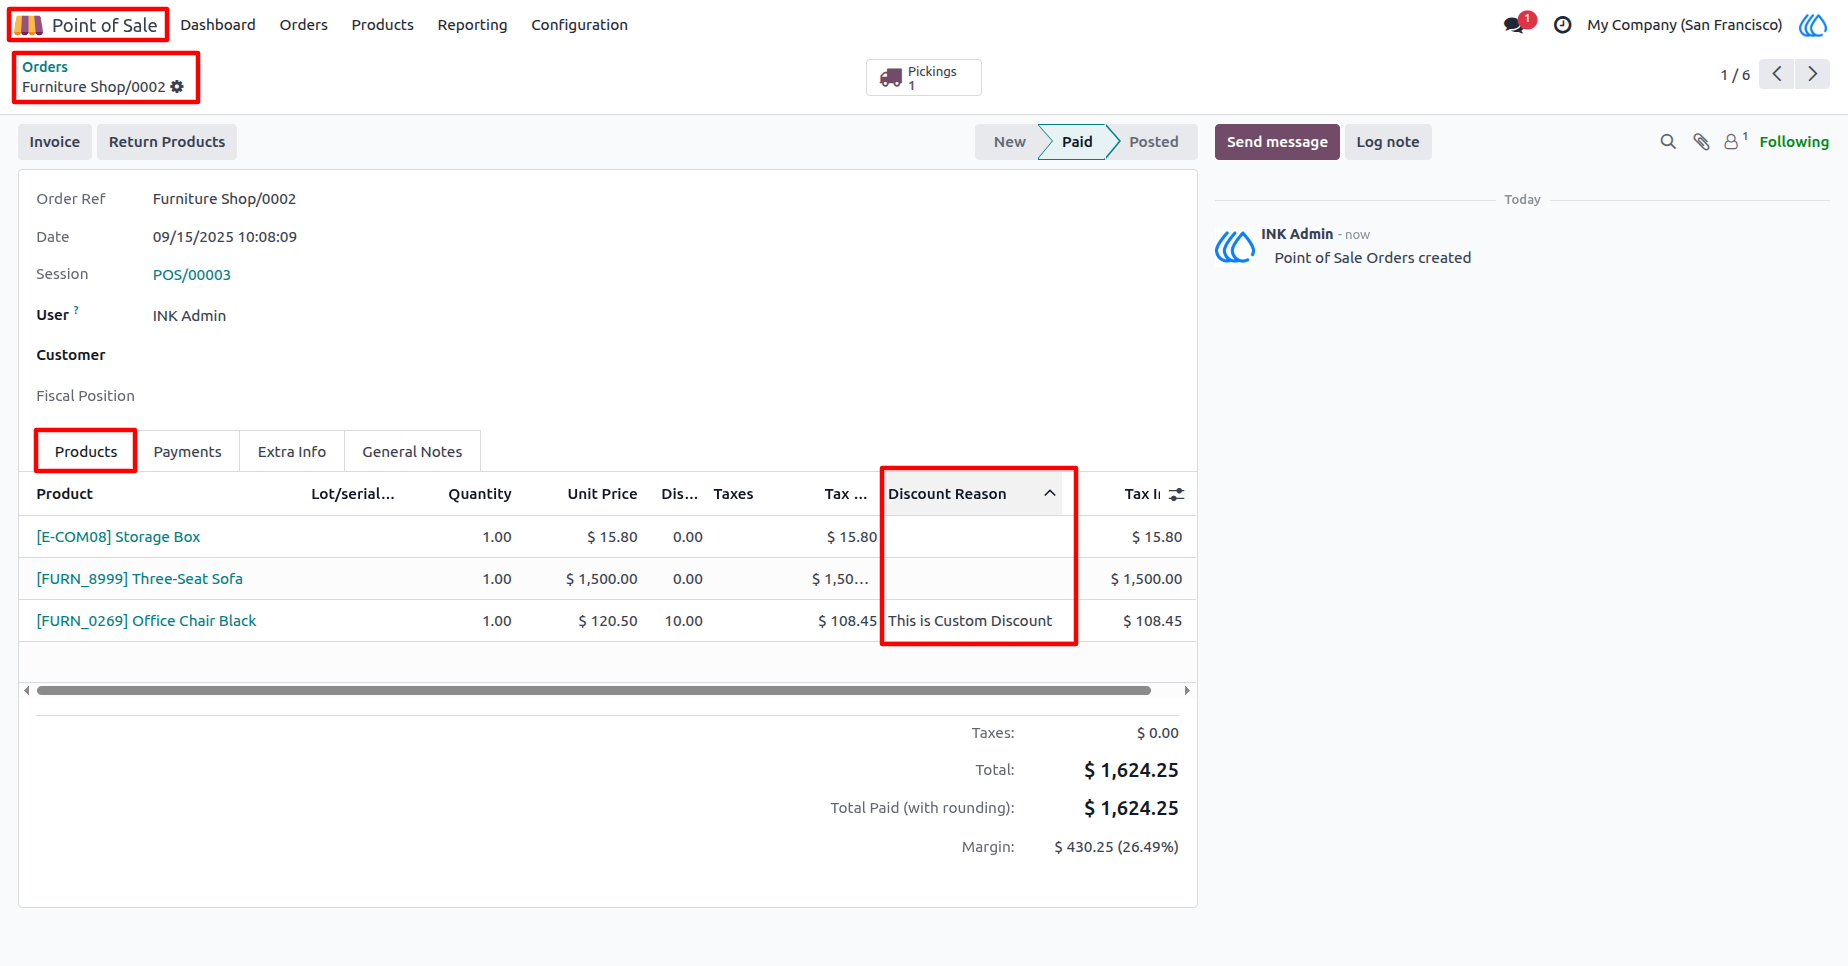Open the Reporting menu
The image size is (1848, 966).
click(472, 25)
